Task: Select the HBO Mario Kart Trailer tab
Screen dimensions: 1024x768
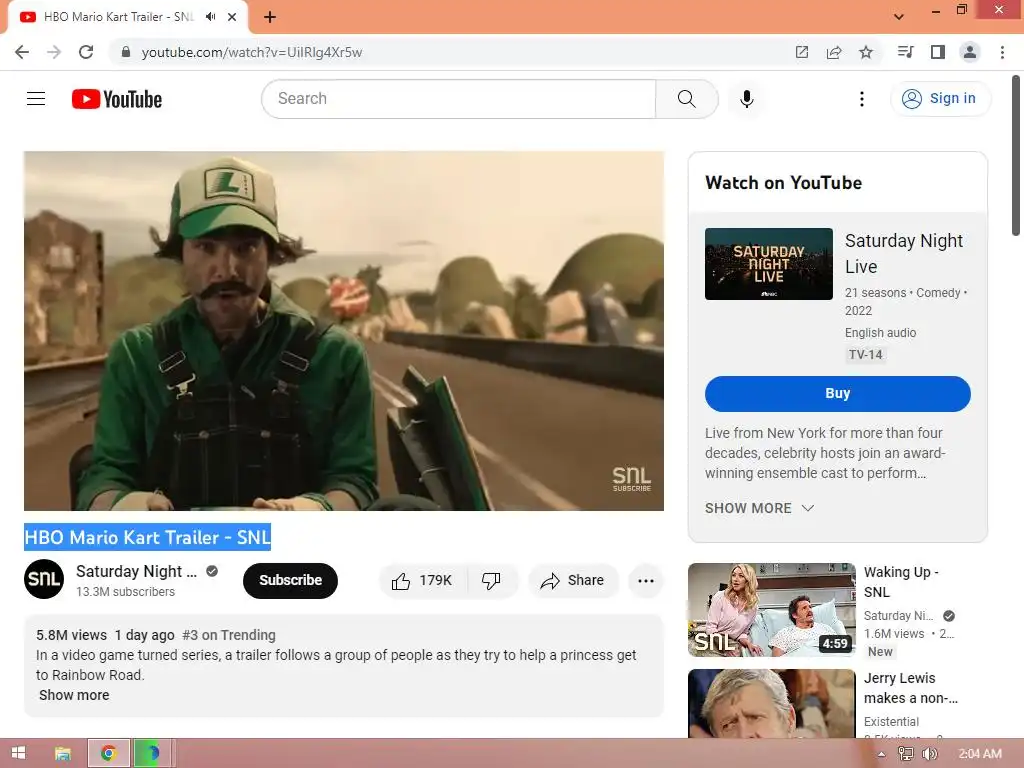Action: (118, 17)
